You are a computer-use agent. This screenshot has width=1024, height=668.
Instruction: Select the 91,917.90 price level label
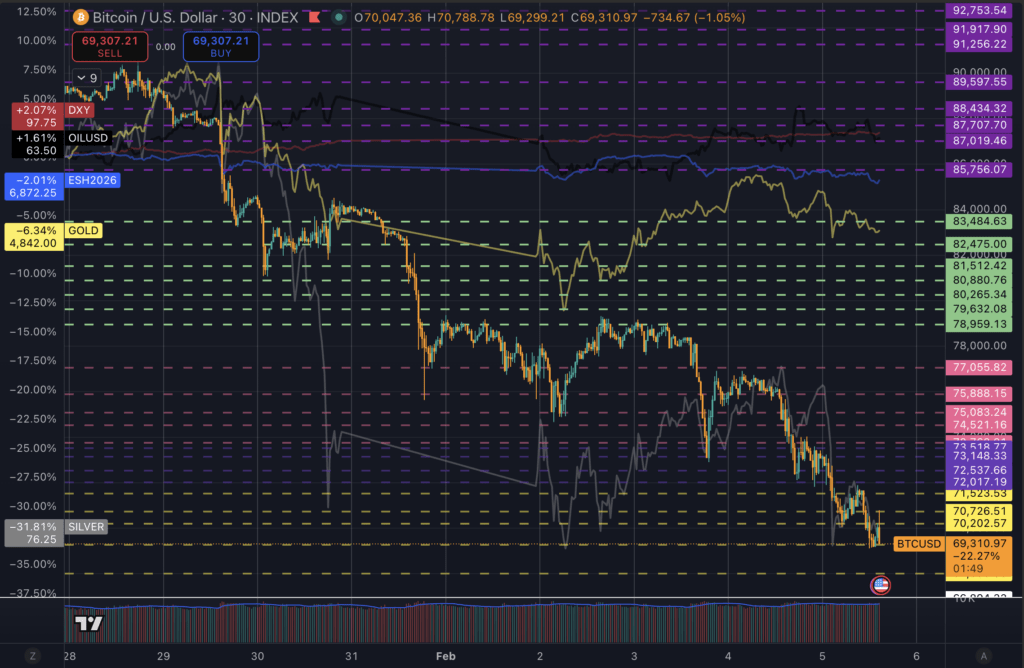pos(979,29)
